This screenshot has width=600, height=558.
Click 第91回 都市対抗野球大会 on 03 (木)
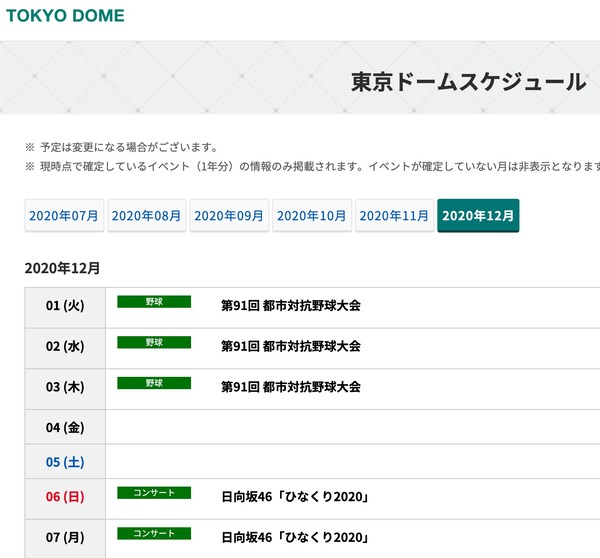(x=291, y=387)
